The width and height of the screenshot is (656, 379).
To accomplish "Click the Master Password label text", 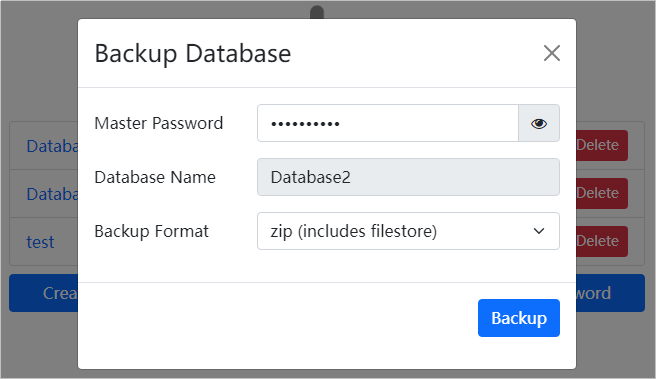I will click(159, 123).
